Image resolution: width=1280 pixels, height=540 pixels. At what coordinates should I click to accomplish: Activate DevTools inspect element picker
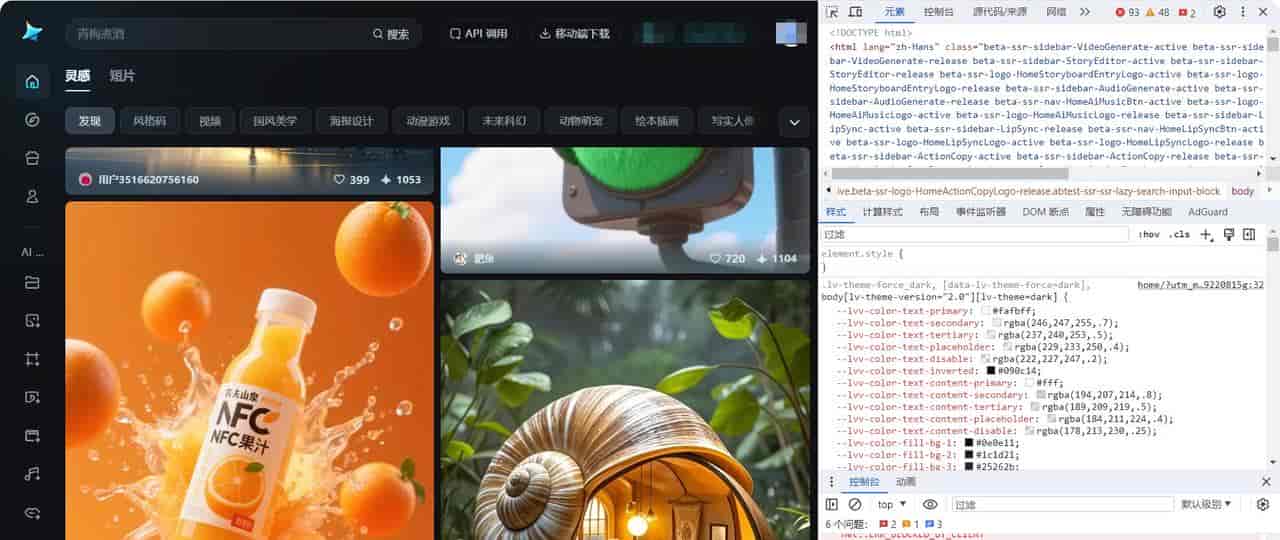click(831, 12)
